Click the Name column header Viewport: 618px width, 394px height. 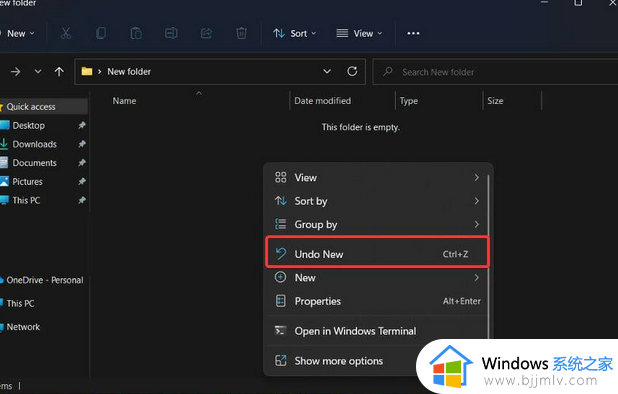click(x=125, y=101)
